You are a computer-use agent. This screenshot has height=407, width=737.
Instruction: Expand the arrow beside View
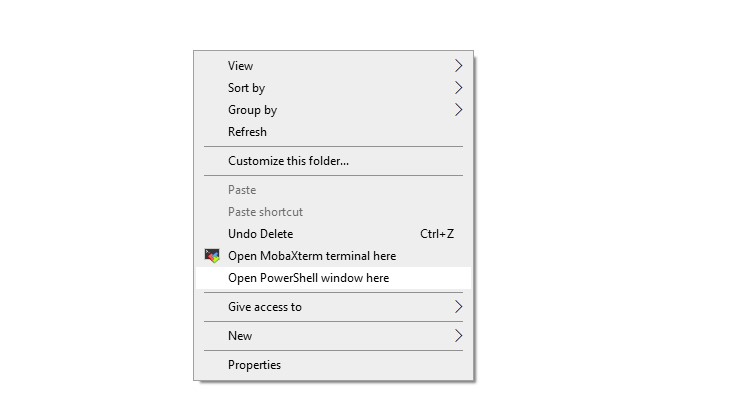(458, 66)
